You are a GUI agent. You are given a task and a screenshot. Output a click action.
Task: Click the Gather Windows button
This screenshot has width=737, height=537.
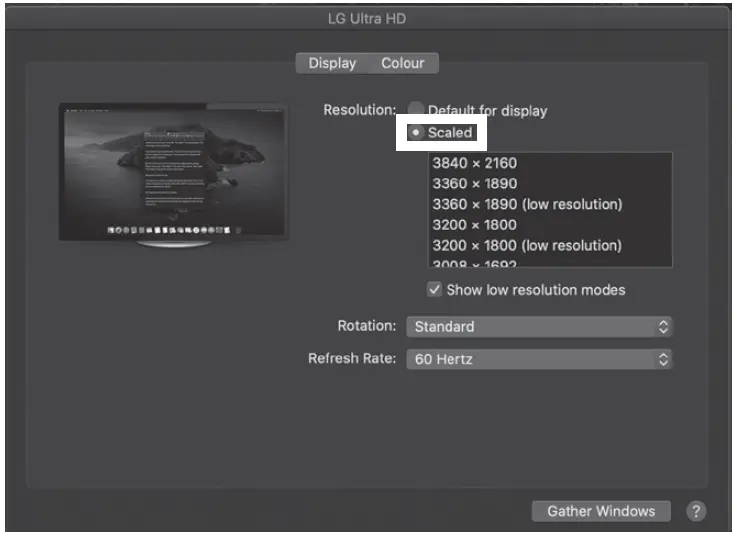[x=601, y=511]
